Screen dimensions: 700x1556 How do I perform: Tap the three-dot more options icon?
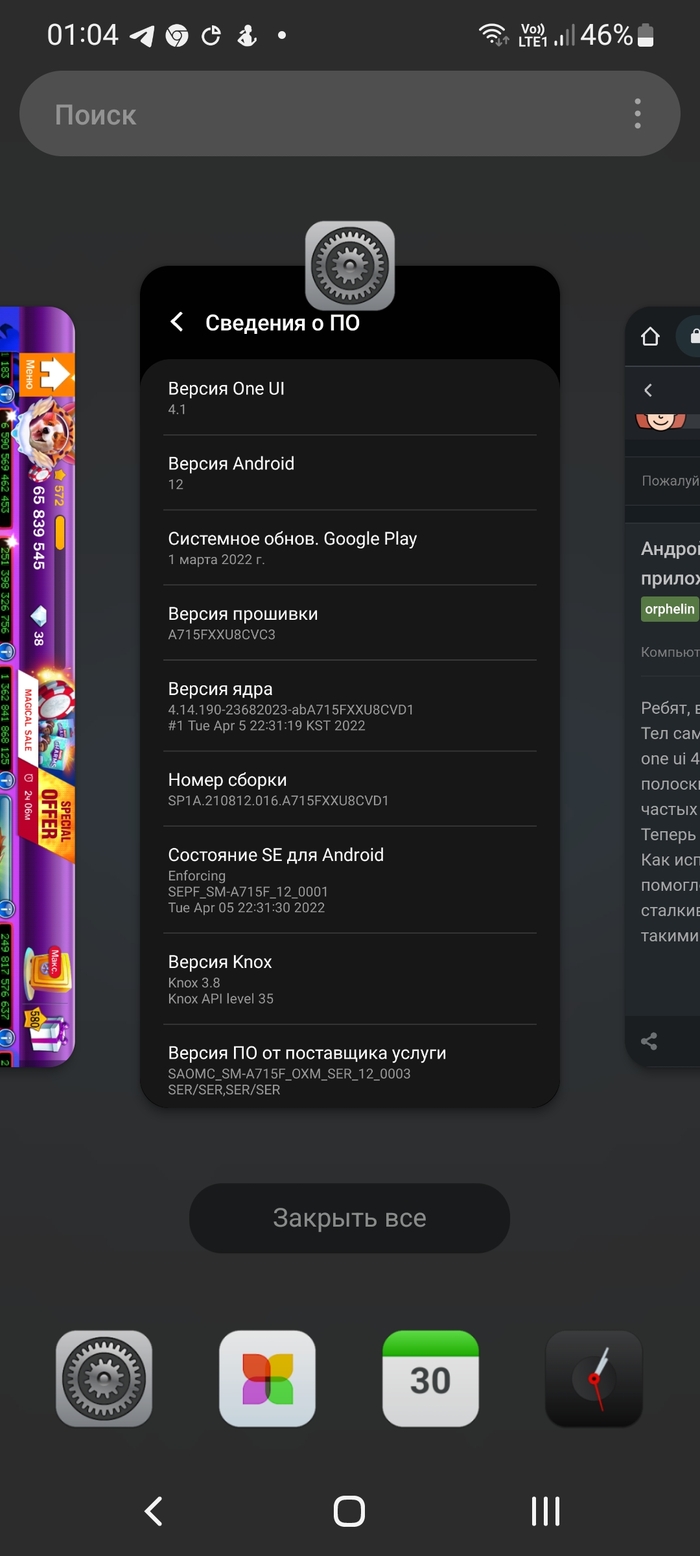click(637, 114)
